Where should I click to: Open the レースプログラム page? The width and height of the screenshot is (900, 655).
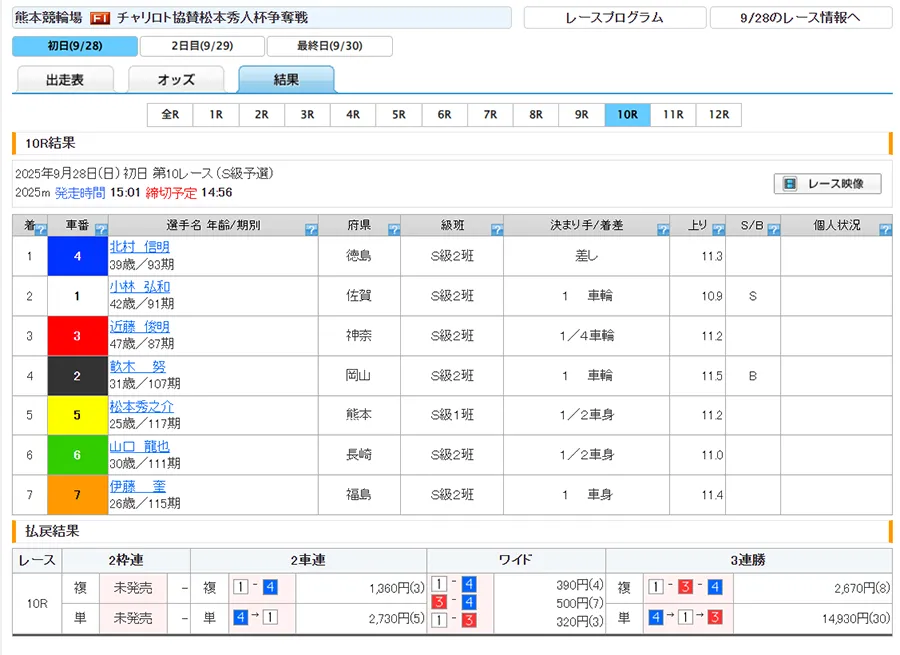click(614, 18)
